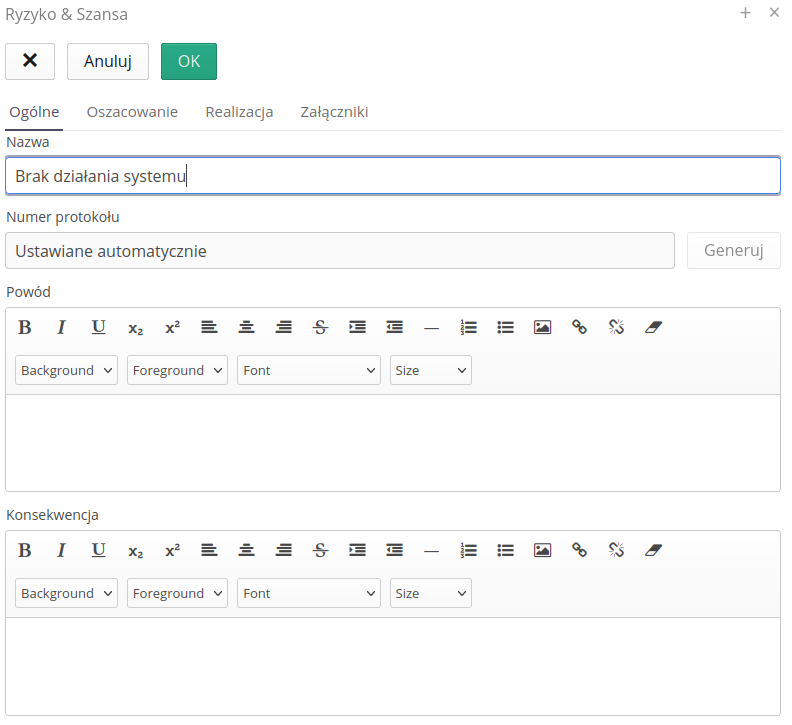
Task: Open the Załączniki tab
Action: [334, 112]
